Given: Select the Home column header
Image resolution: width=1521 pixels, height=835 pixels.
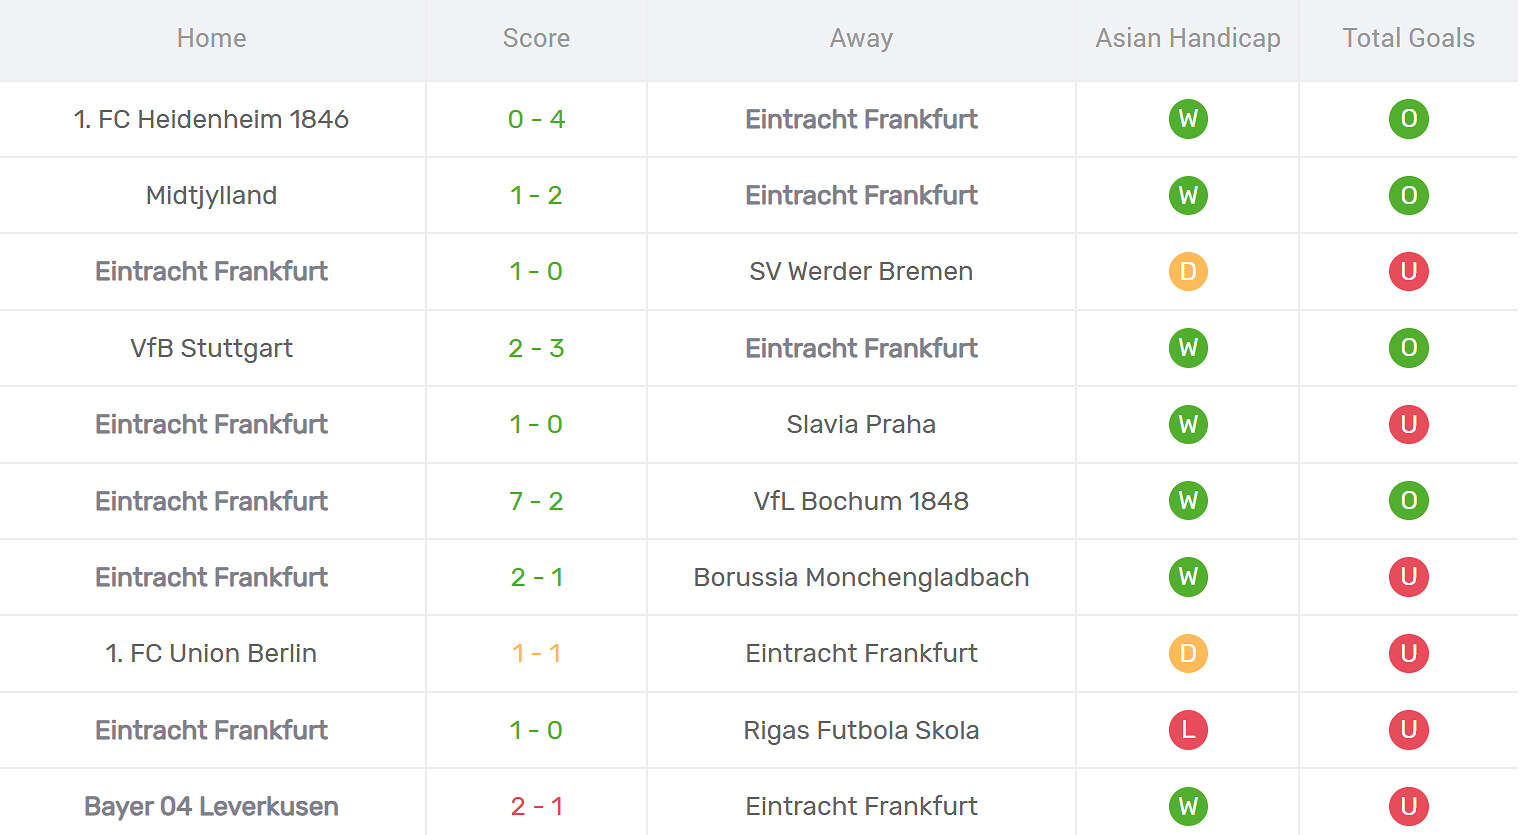Looking at the screenshot, I should pos(211,38).
